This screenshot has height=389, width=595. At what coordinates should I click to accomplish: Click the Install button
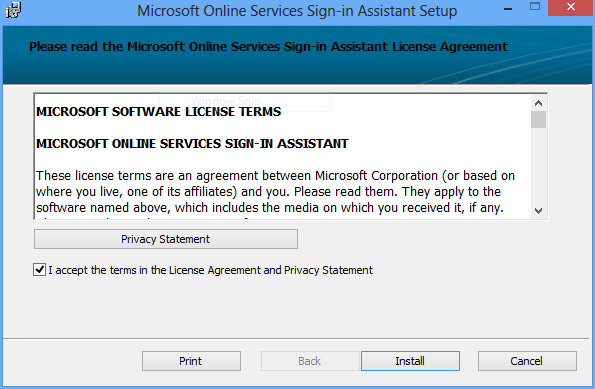410,361
